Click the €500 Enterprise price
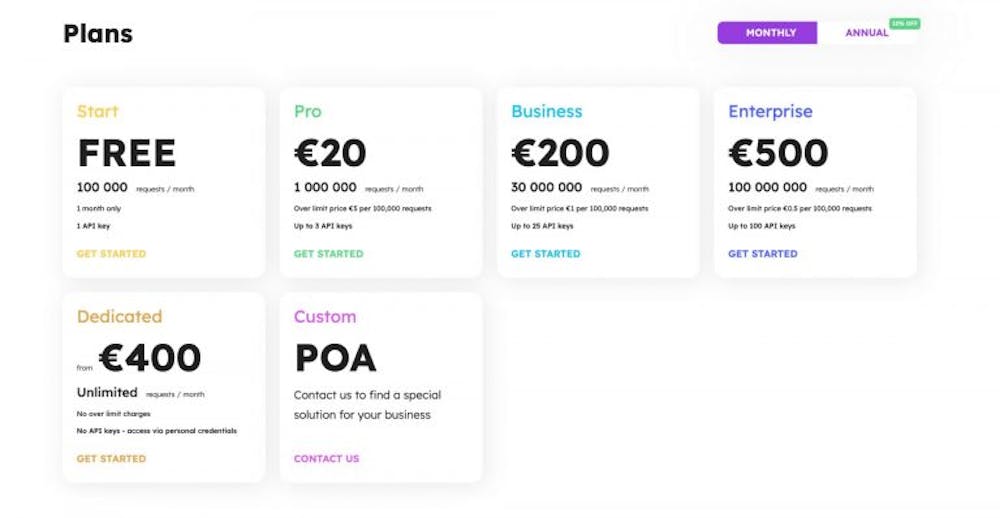This screenshot has width=1000, height=518. point(778,153)
